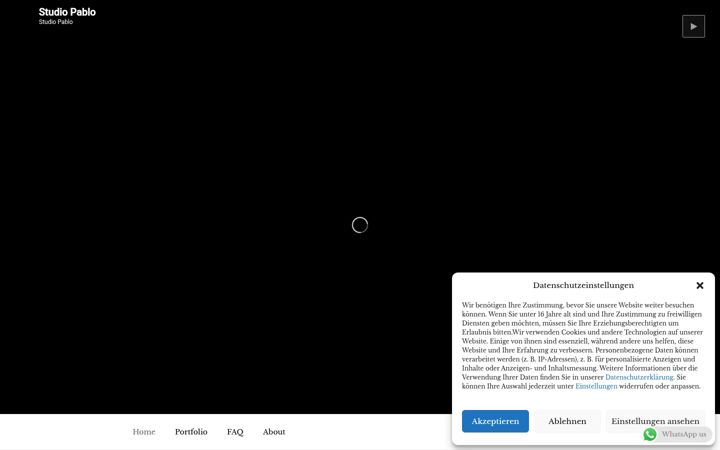Open Einstellungen ansehen button
Viewport: 720px width, 450px height.
pos(655,421)
